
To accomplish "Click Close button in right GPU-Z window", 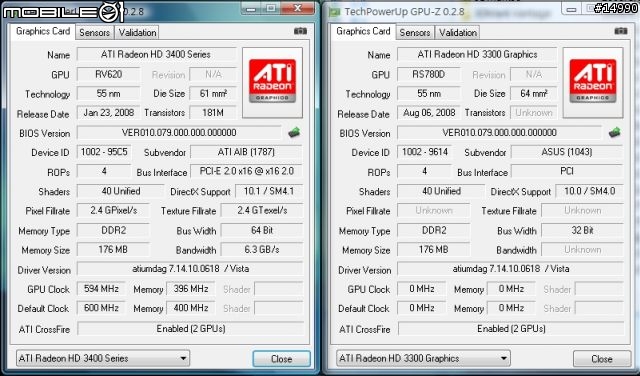I will (602, 359).
